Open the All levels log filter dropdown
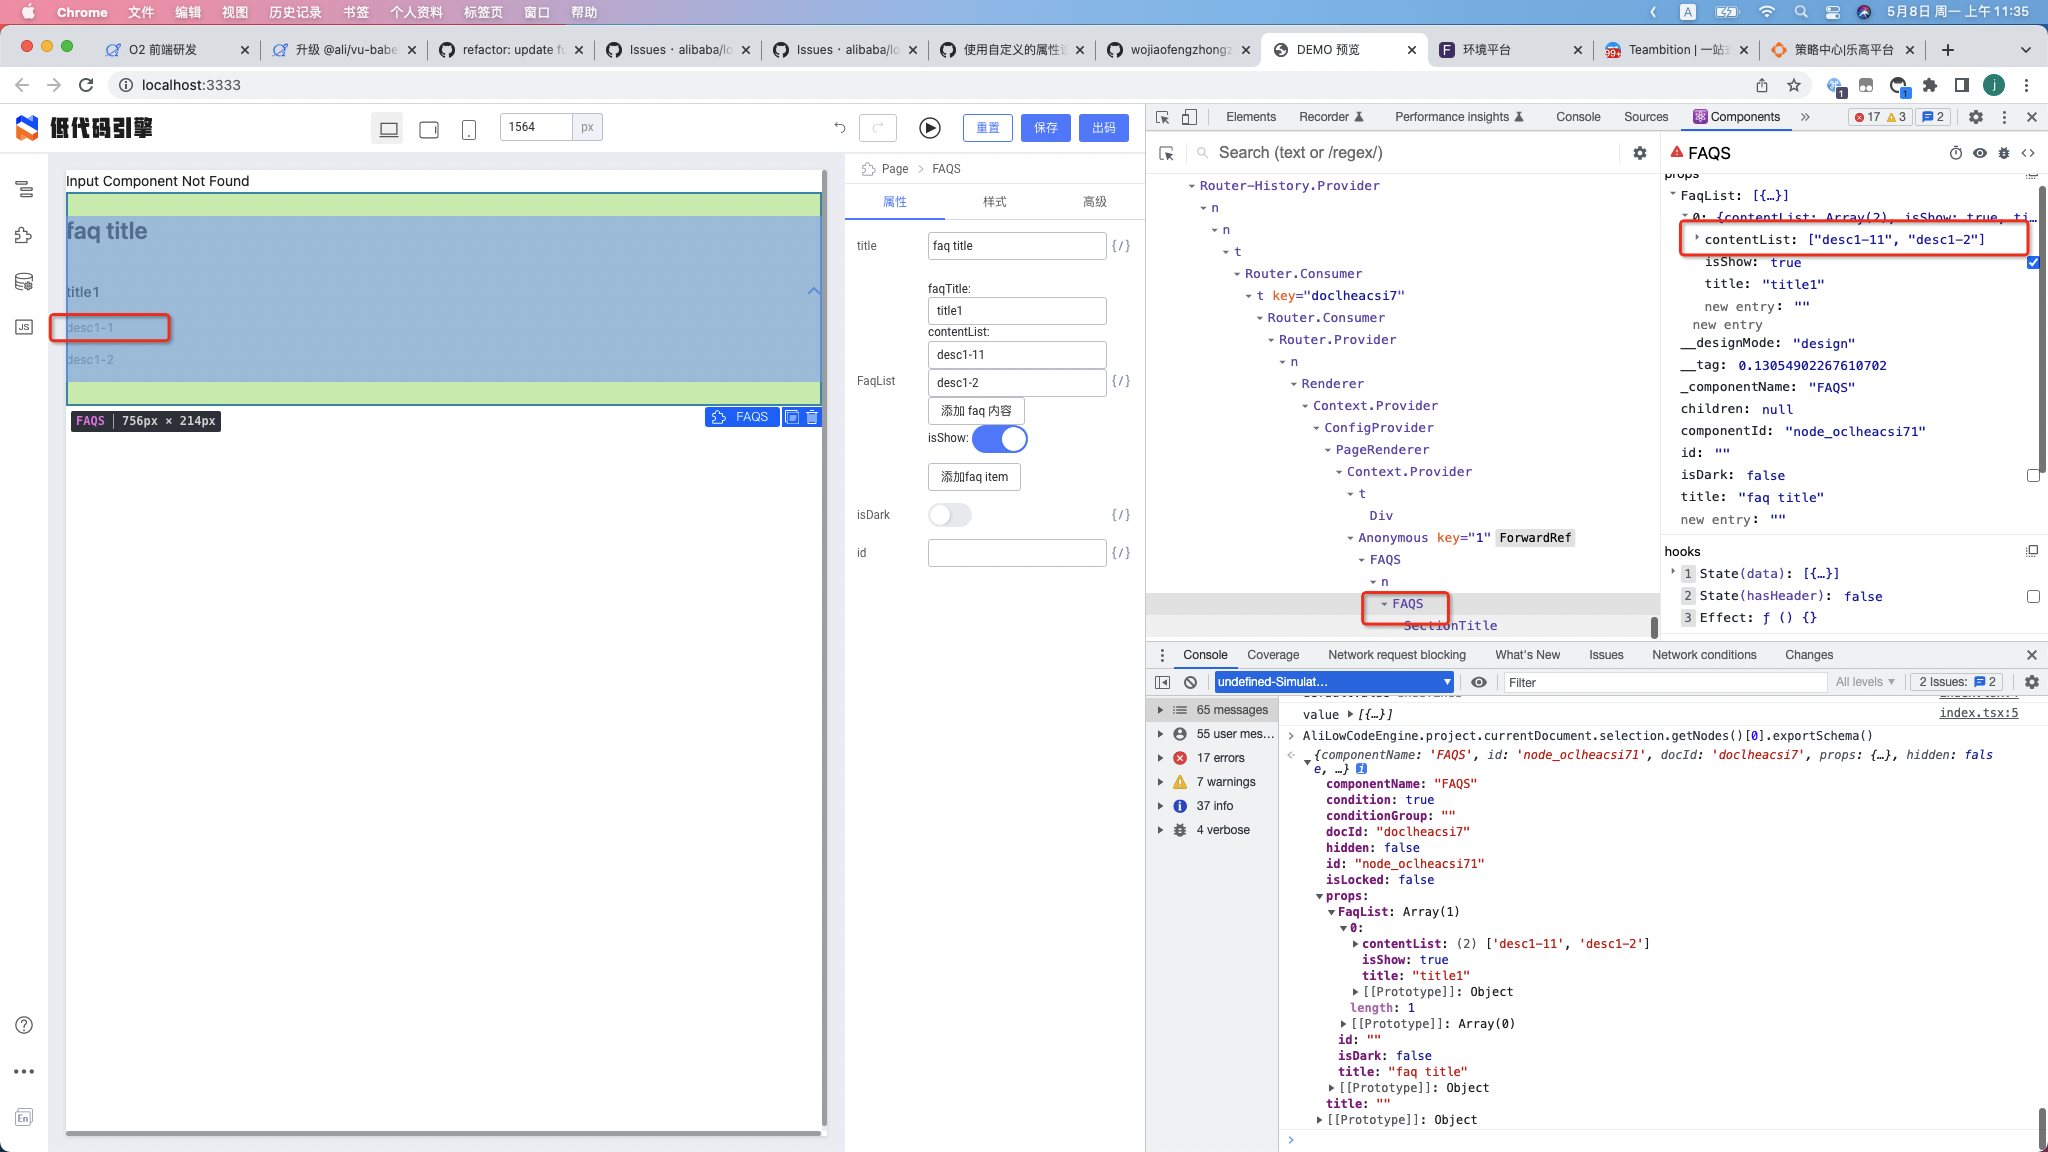2048x1152 pixels. tap(1865, 682)
